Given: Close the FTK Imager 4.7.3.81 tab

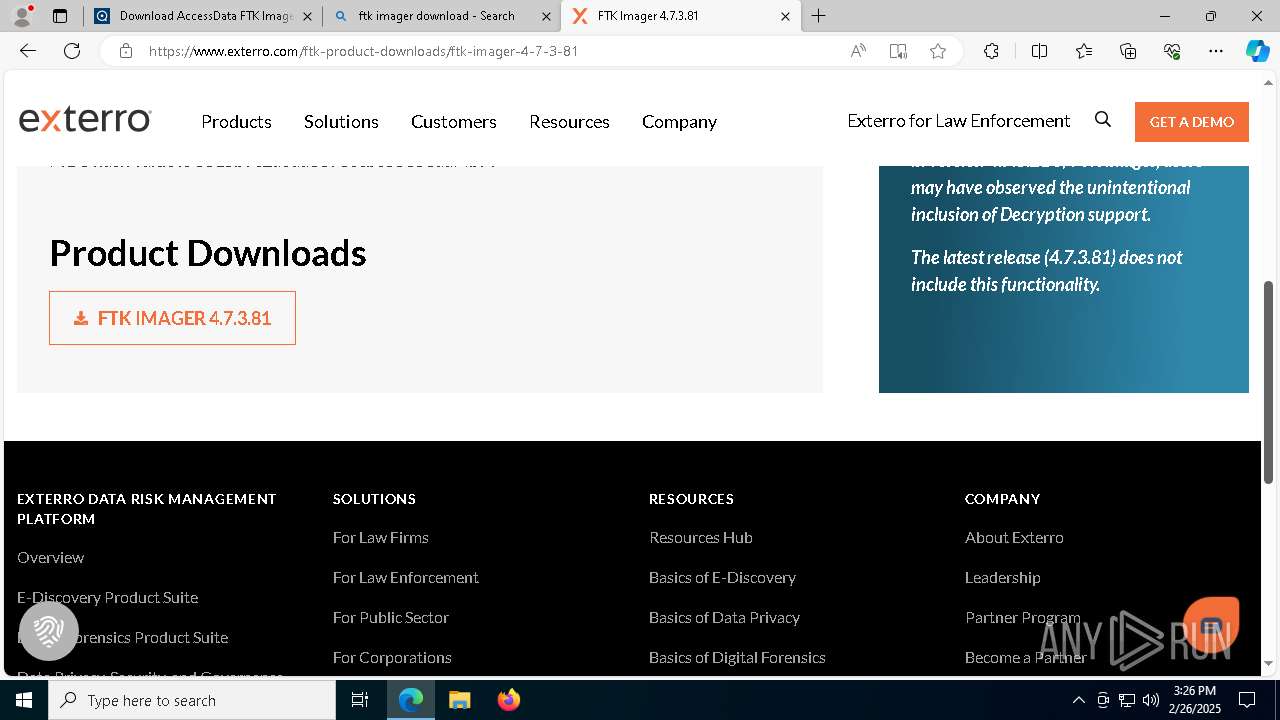Looking at the screenshot, I should pos(785,16).
